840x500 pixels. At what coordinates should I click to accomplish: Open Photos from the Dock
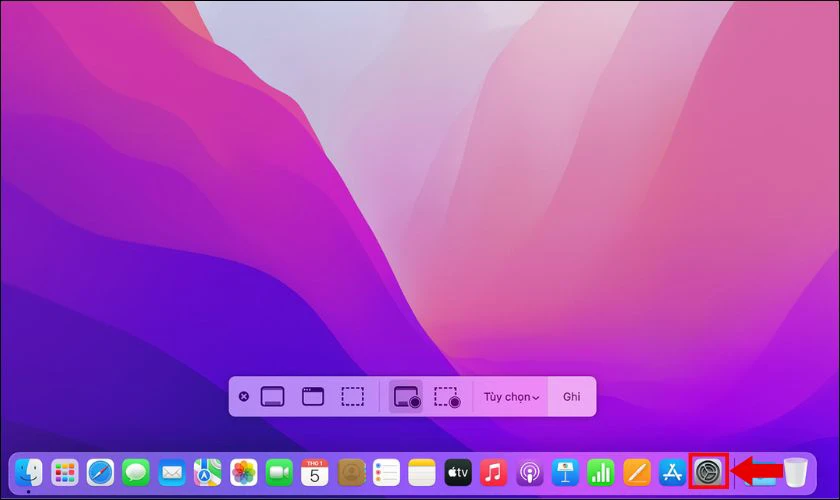click(243, 473)
